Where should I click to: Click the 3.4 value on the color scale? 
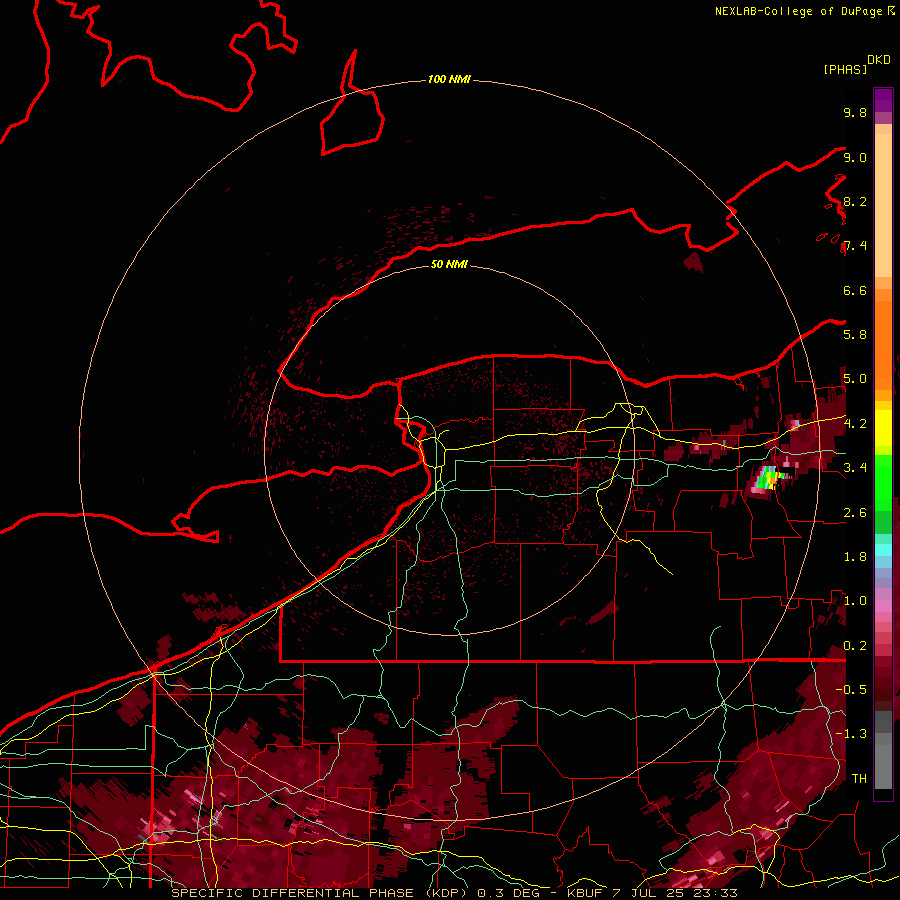click(x=855, y=468)
